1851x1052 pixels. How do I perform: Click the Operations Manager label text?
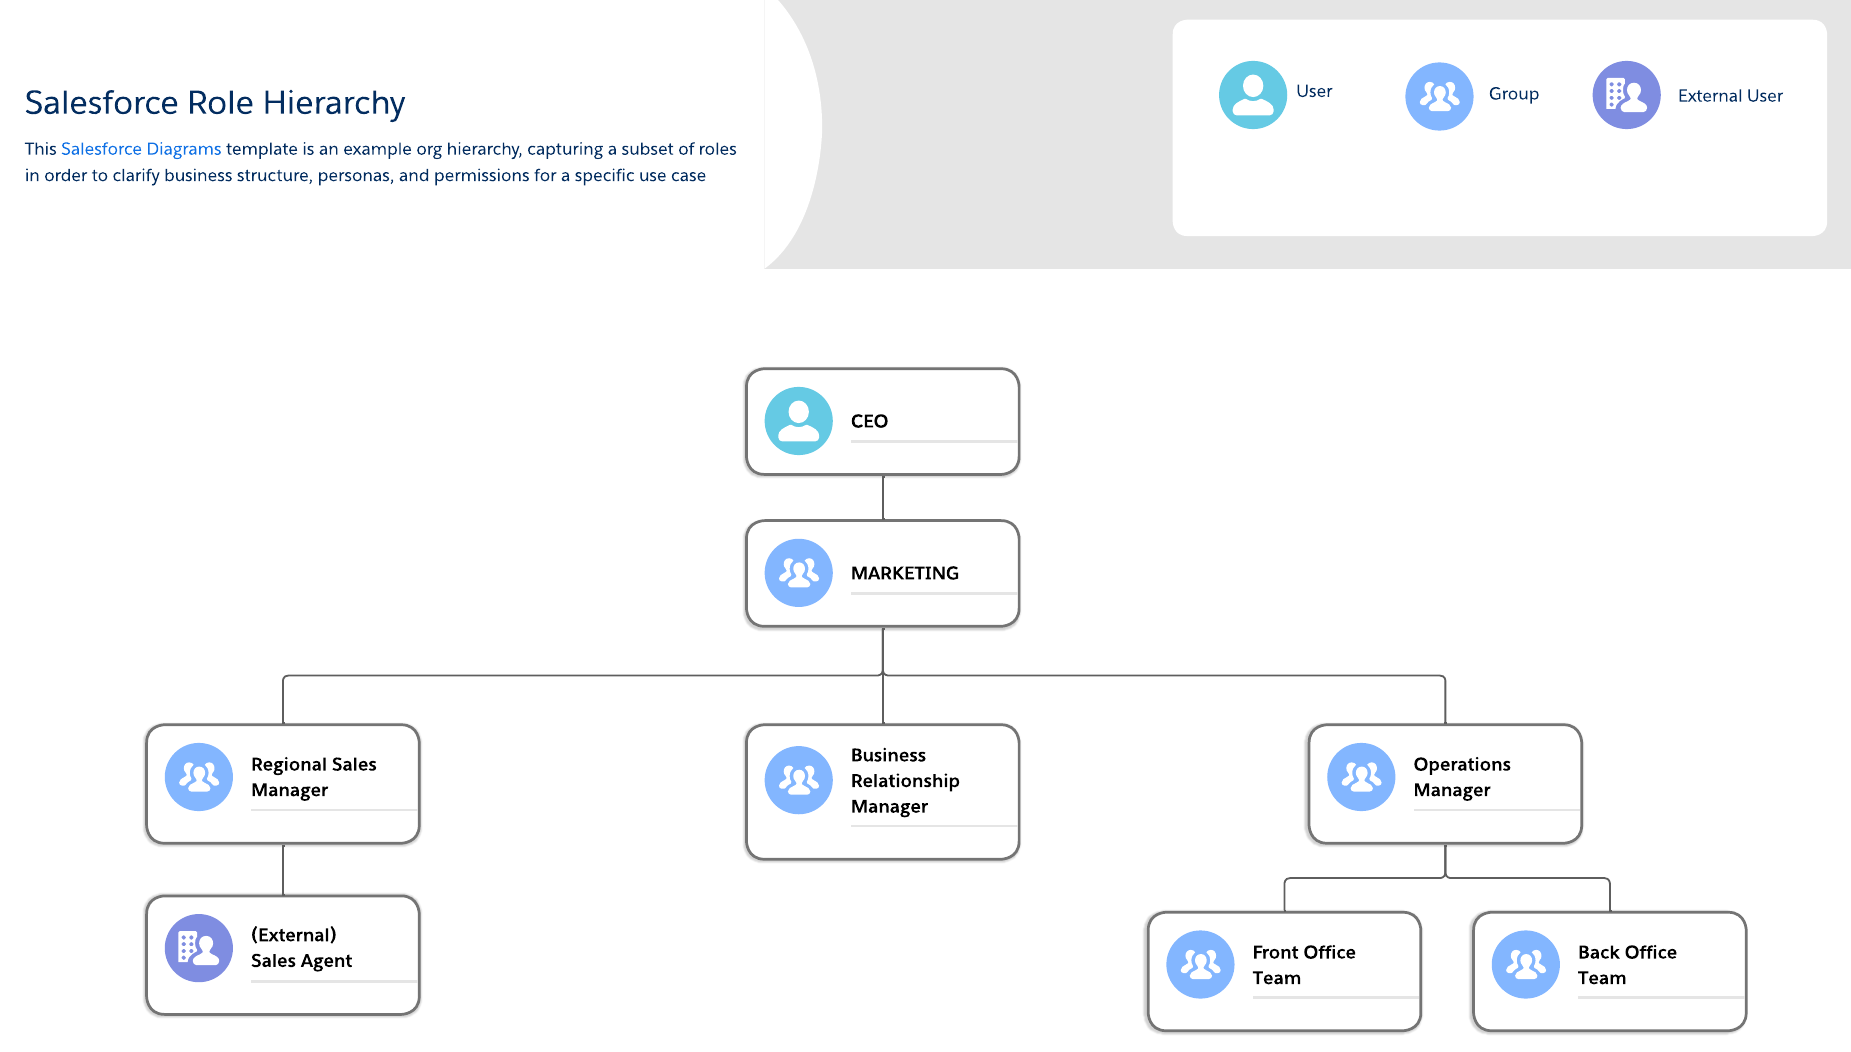point(1461,777)
